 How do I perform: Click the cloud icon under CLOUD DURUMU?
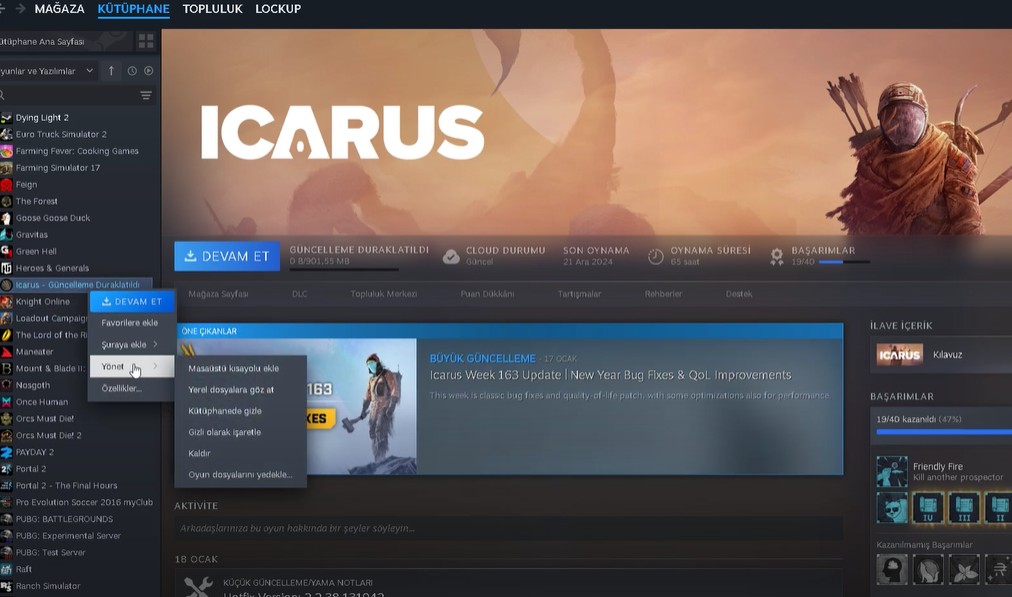click(451, 253)
